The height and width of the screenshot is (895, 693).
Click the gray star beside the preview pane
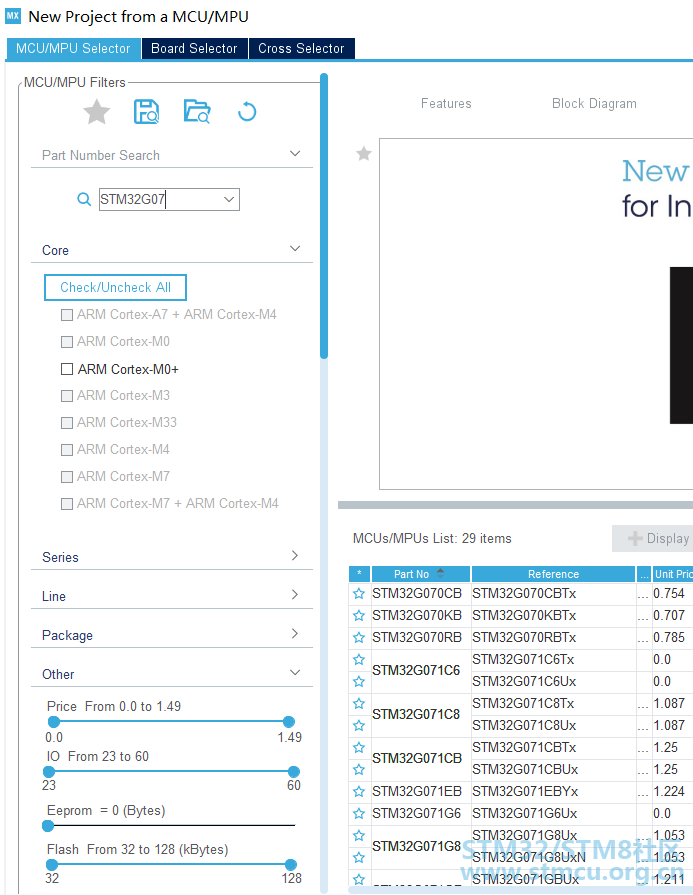click(x=364, y=154)
